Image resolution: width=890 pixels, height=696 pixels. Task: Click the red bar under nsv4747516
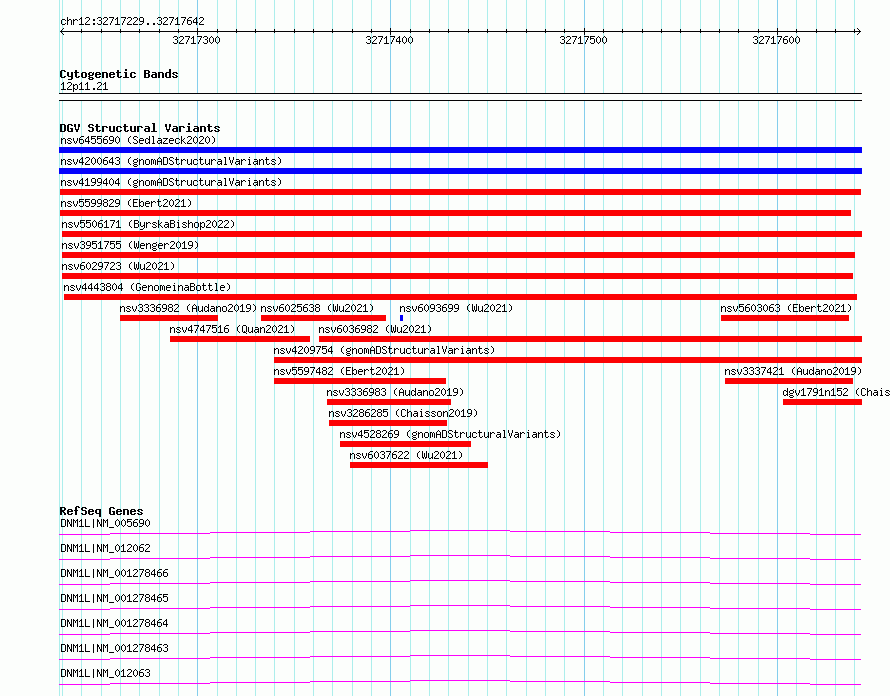240,339
